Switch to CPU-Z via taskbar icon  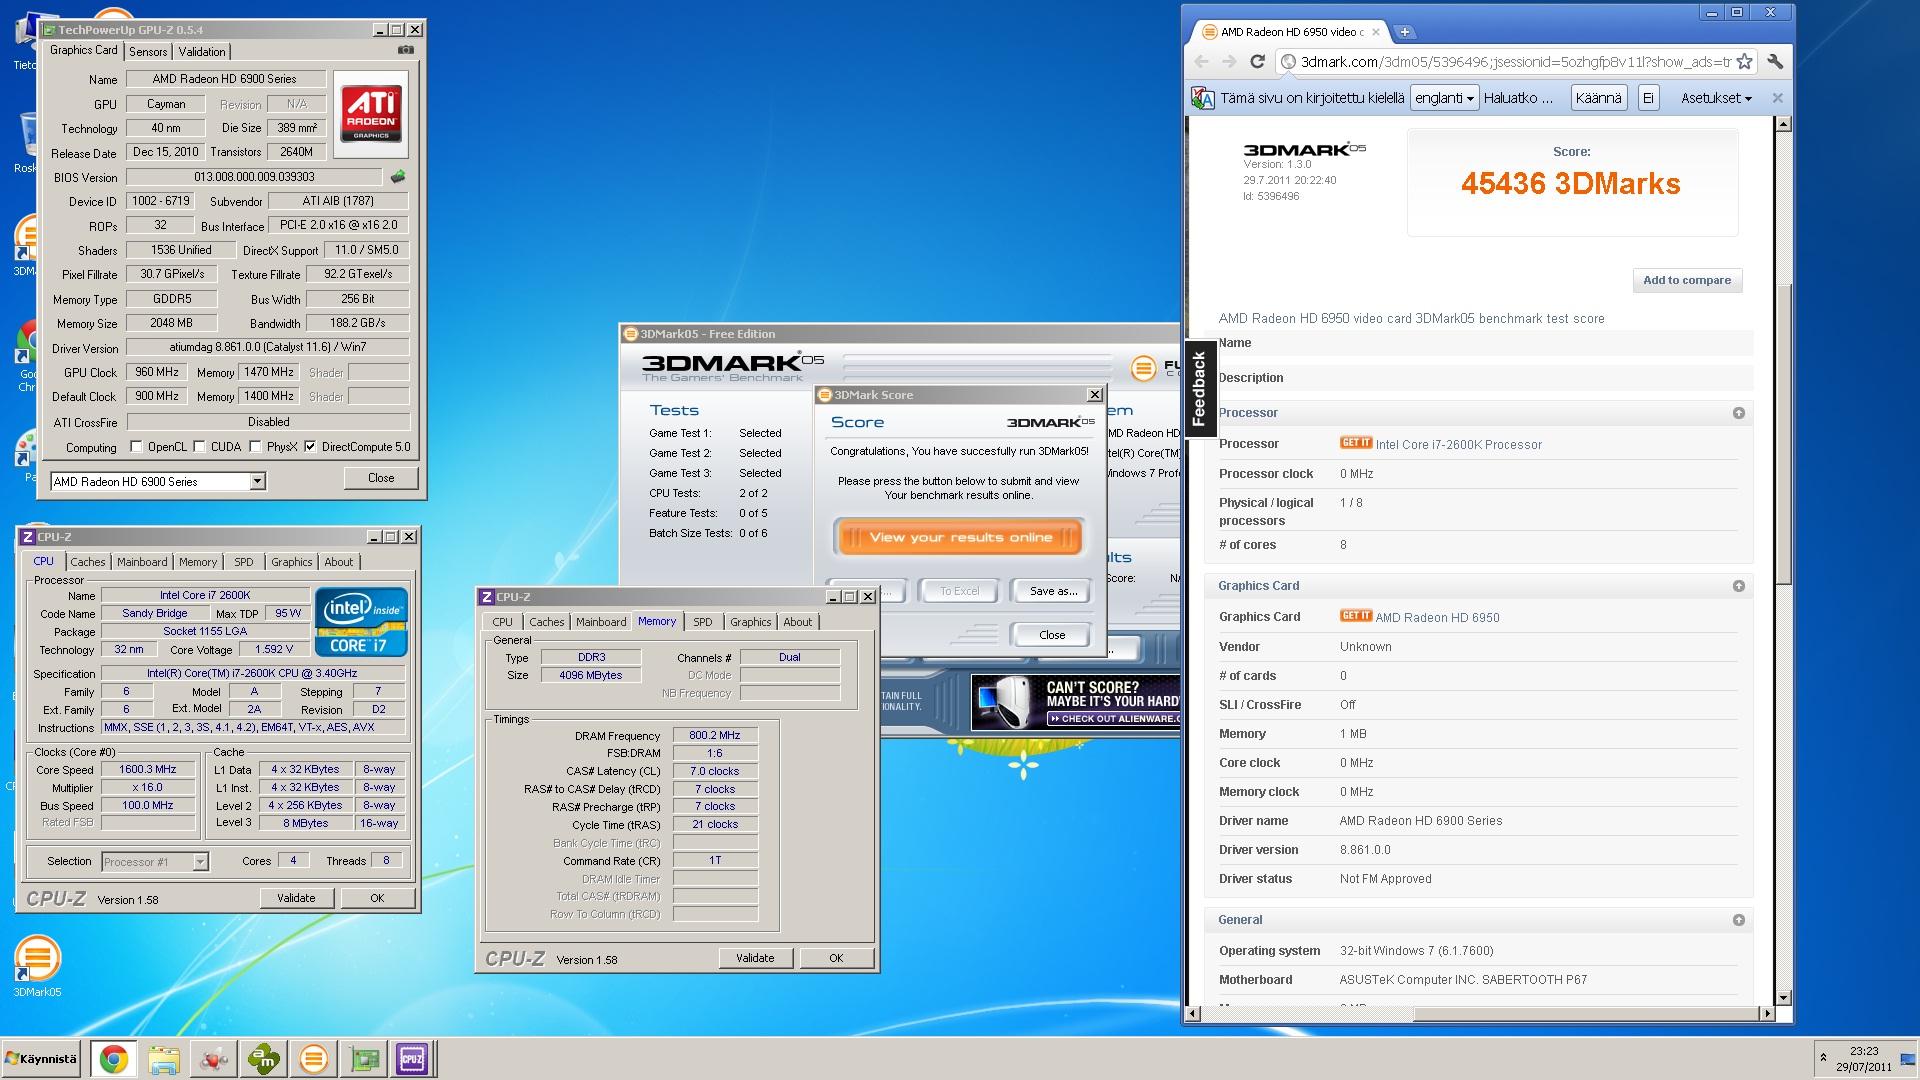pos(412,1059)
